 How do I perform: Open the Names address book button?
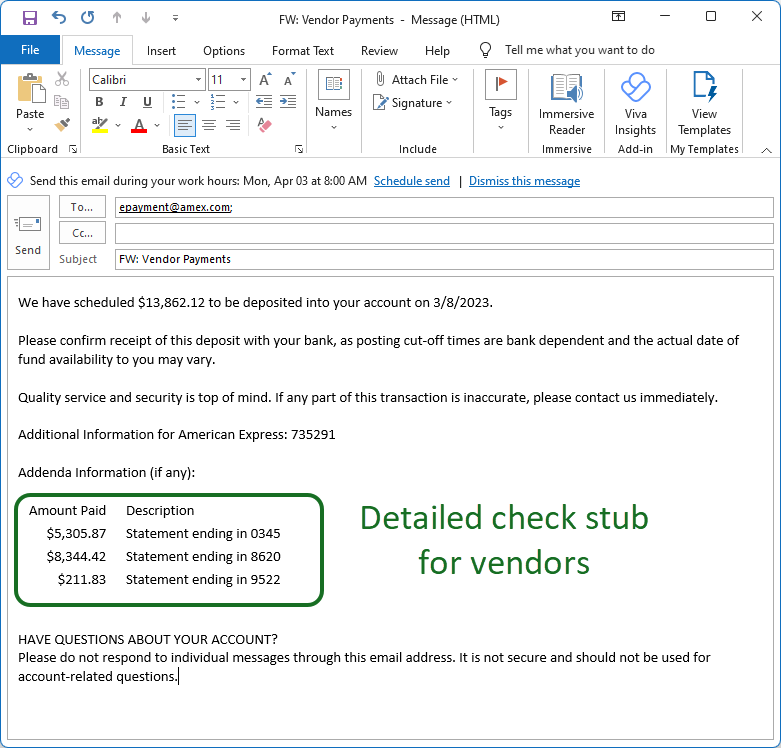tap(334, 100)
